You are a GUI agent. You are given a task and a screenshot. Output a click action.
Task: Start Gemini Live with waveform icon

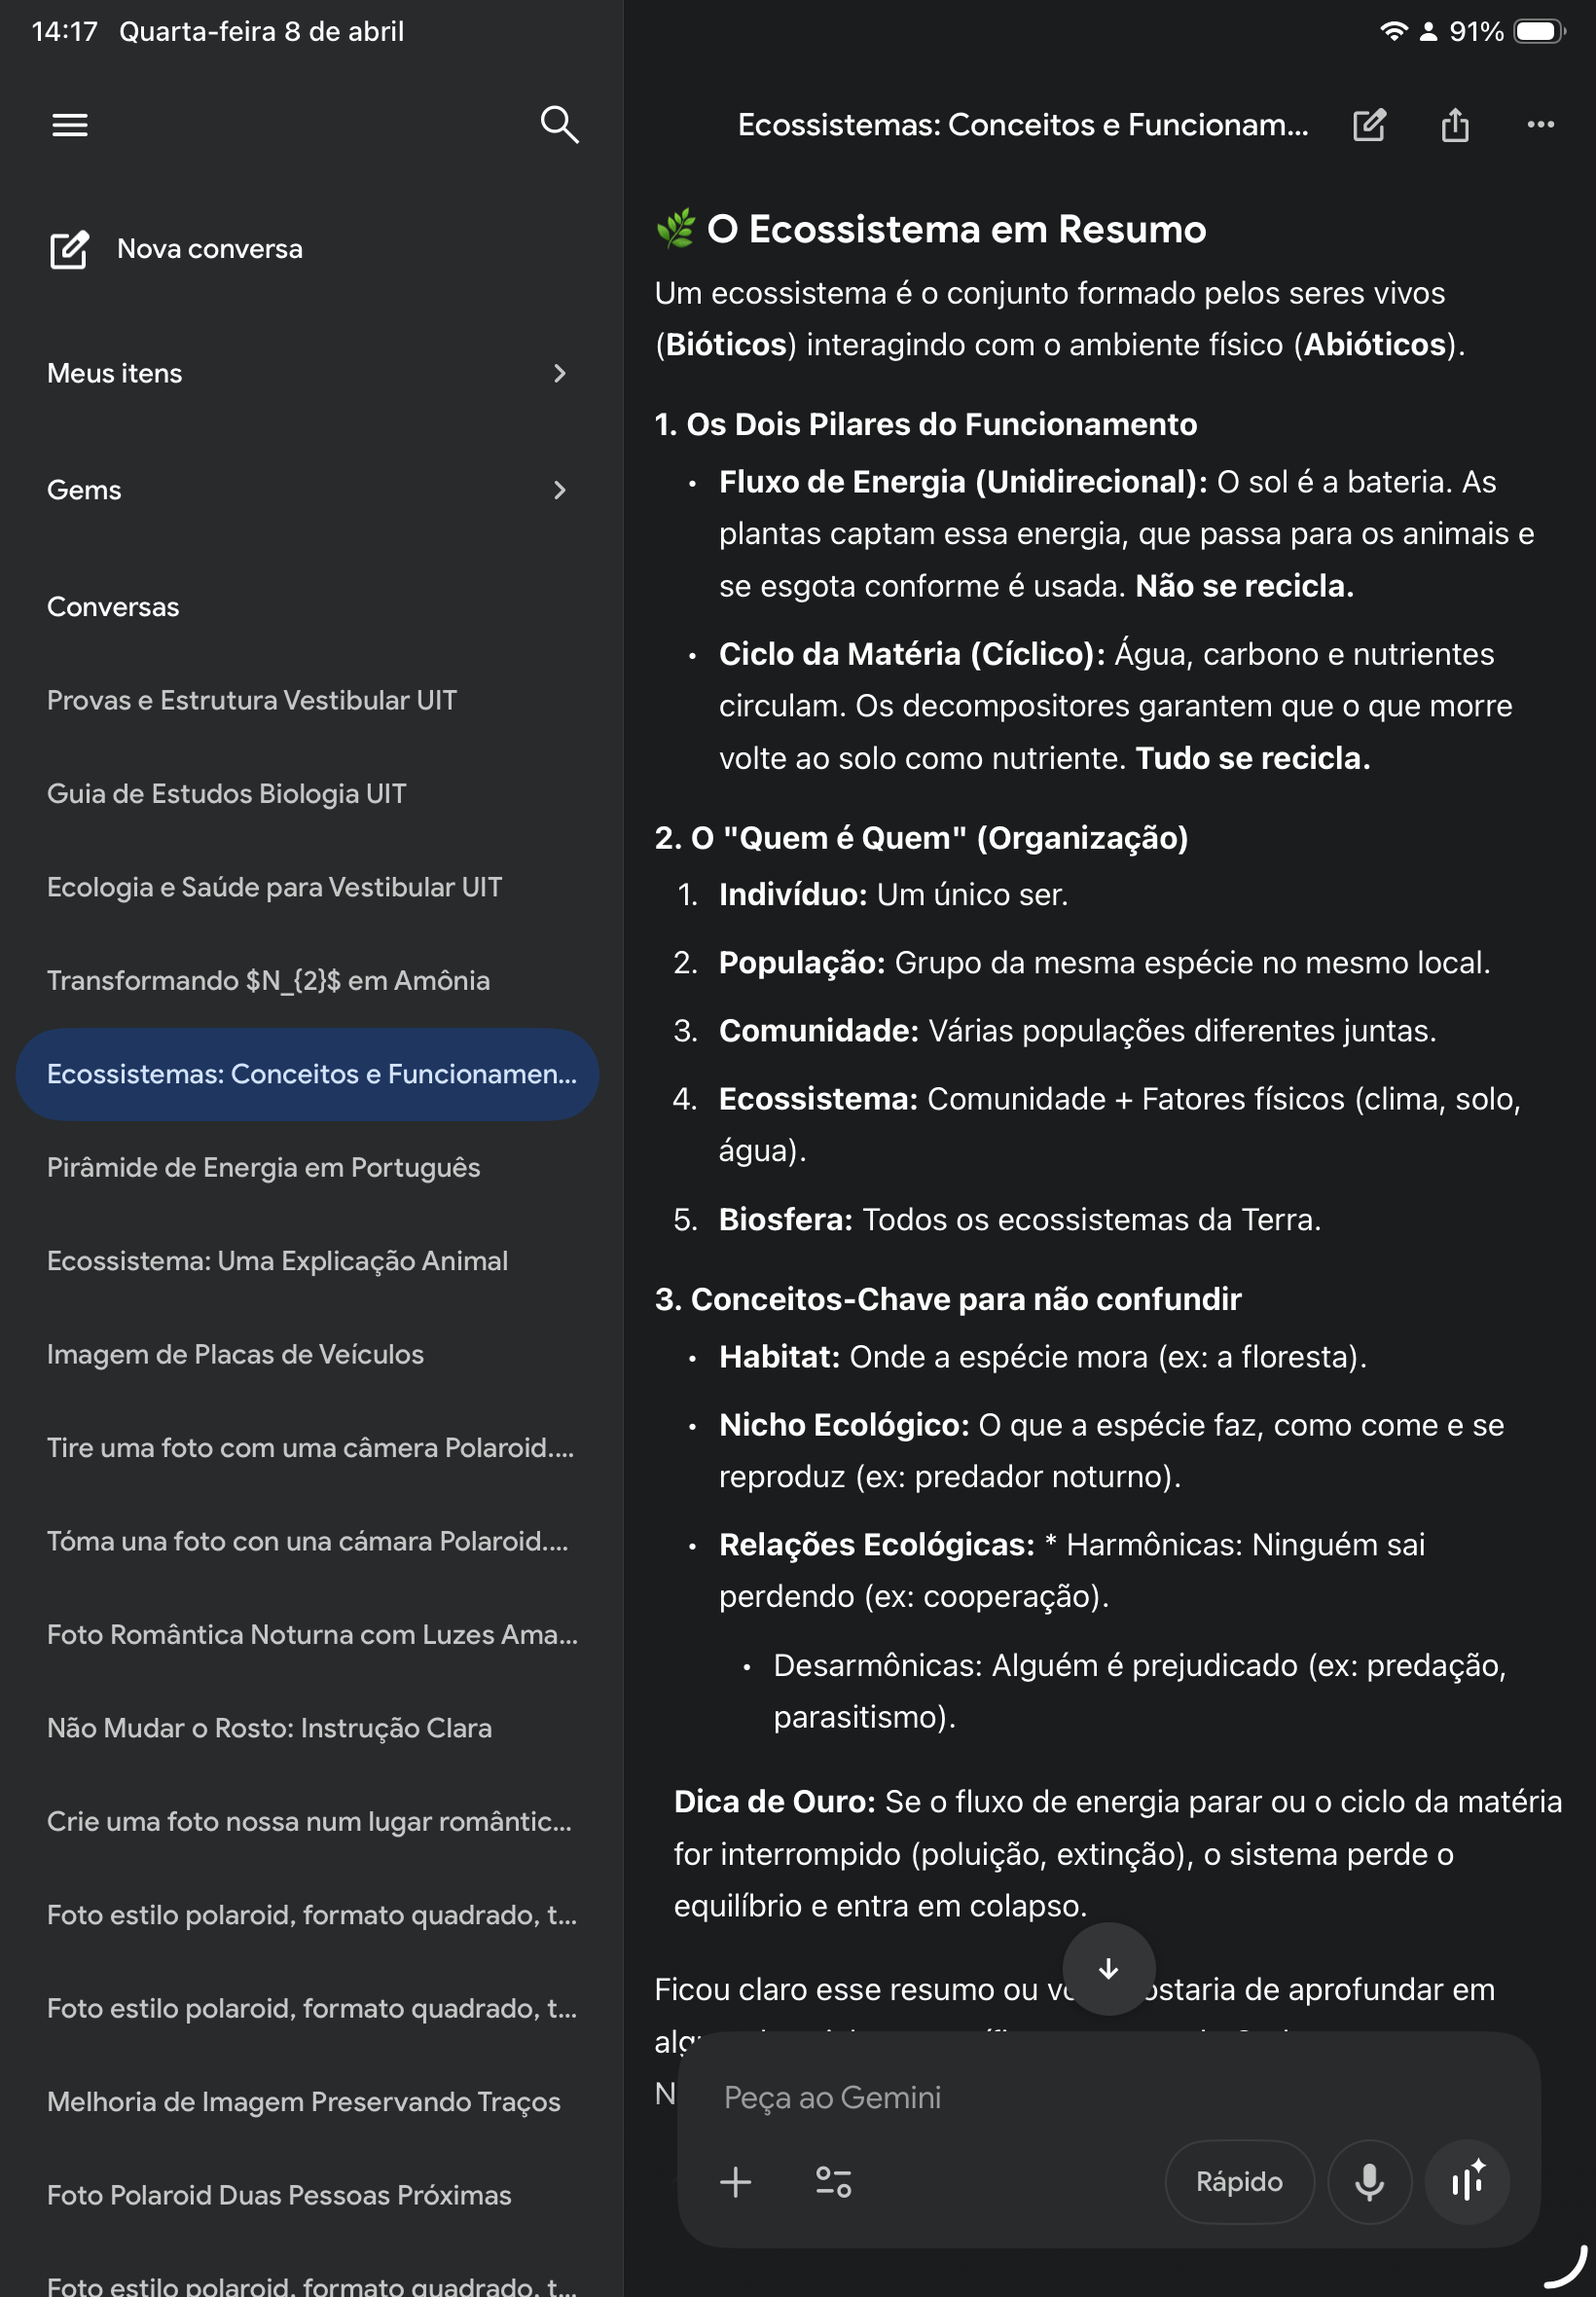click(x=1466, y=2181)
